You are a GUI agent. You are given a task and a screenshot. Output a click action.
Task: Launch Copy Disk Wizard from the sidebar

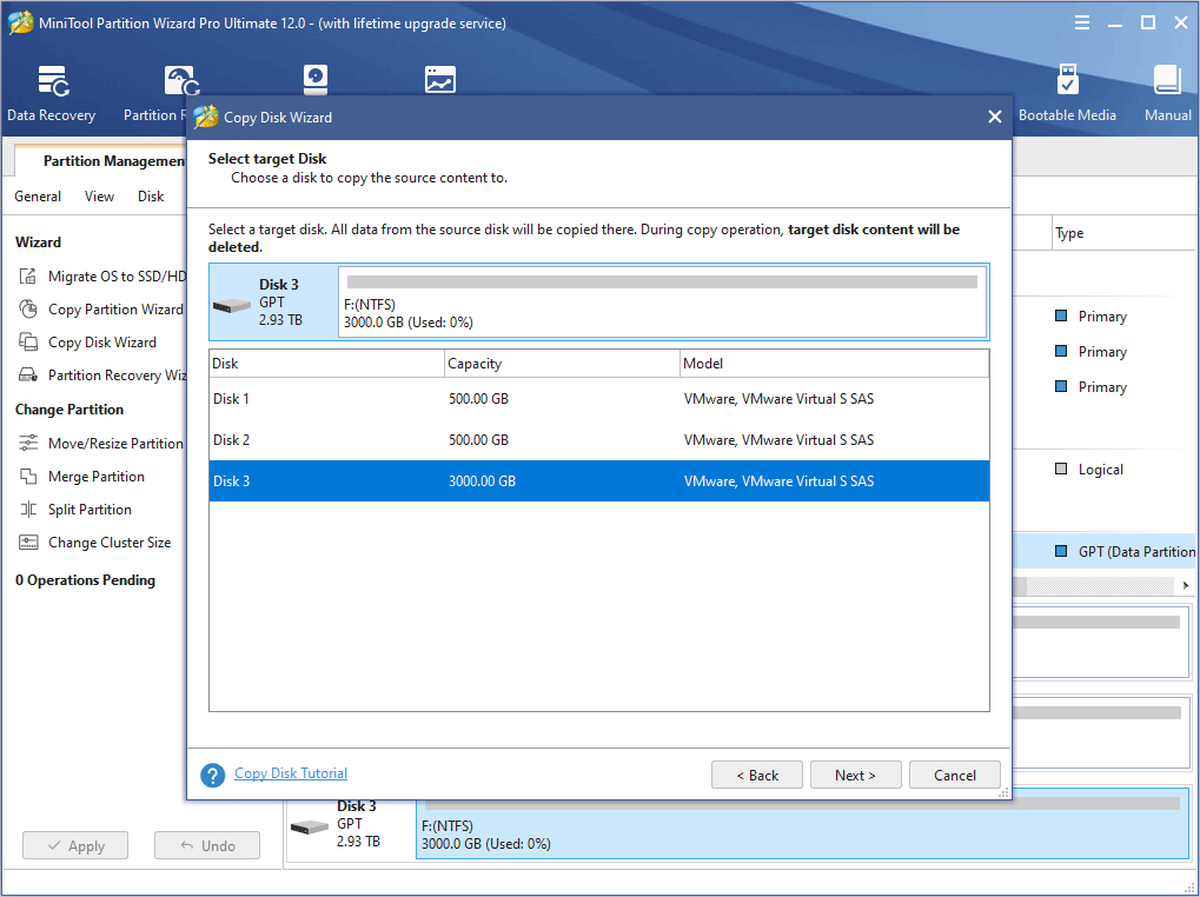pos(102,342)
